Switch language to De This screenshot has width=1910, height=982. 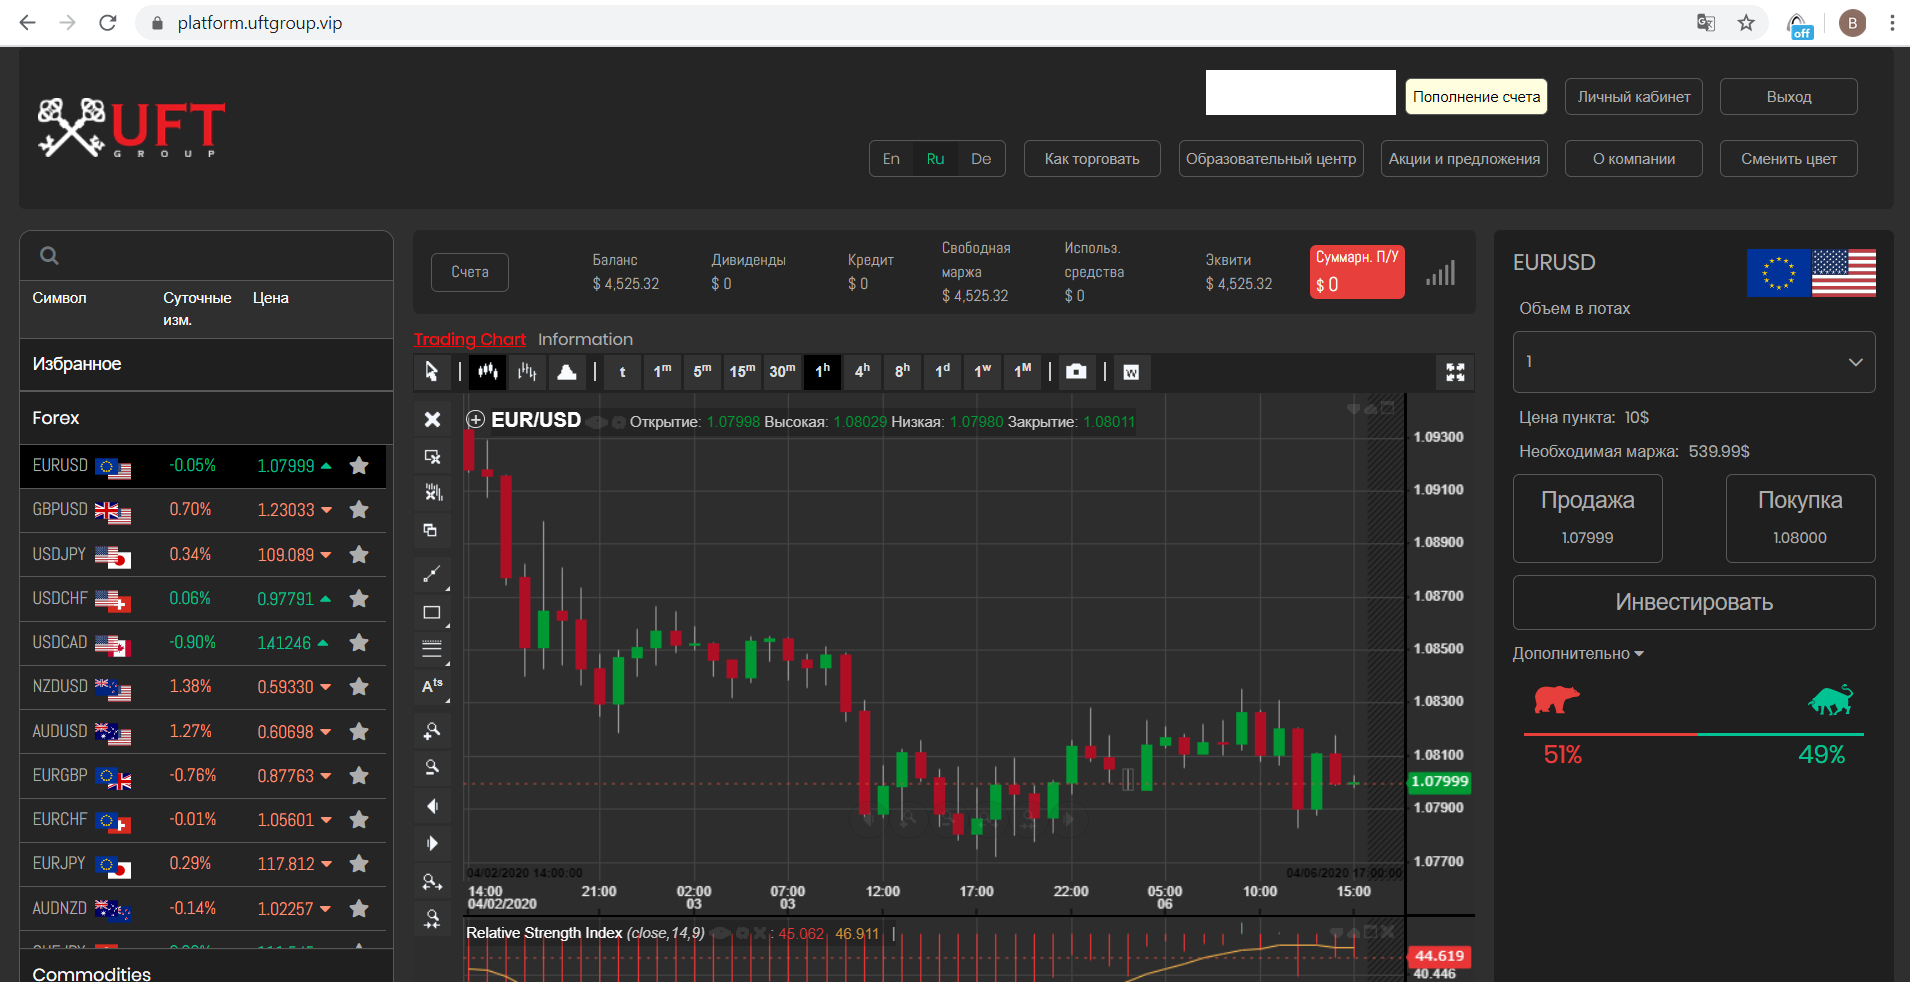tap(981, 159)
